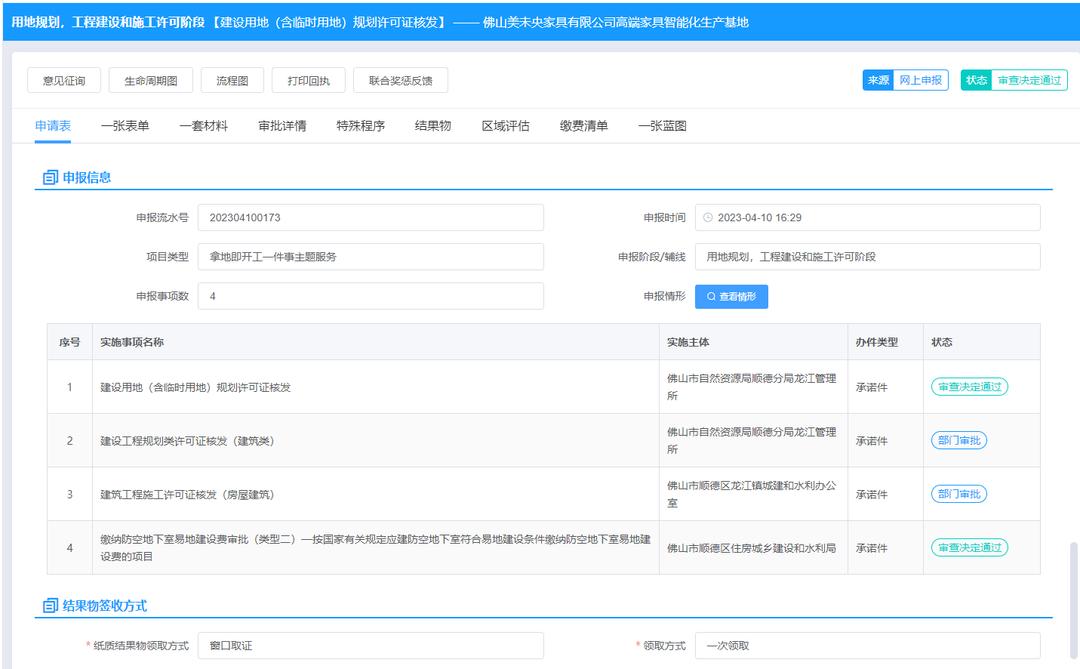Show the 生命周期图 view
The image size is (1080, 669).
click(150, 81)
